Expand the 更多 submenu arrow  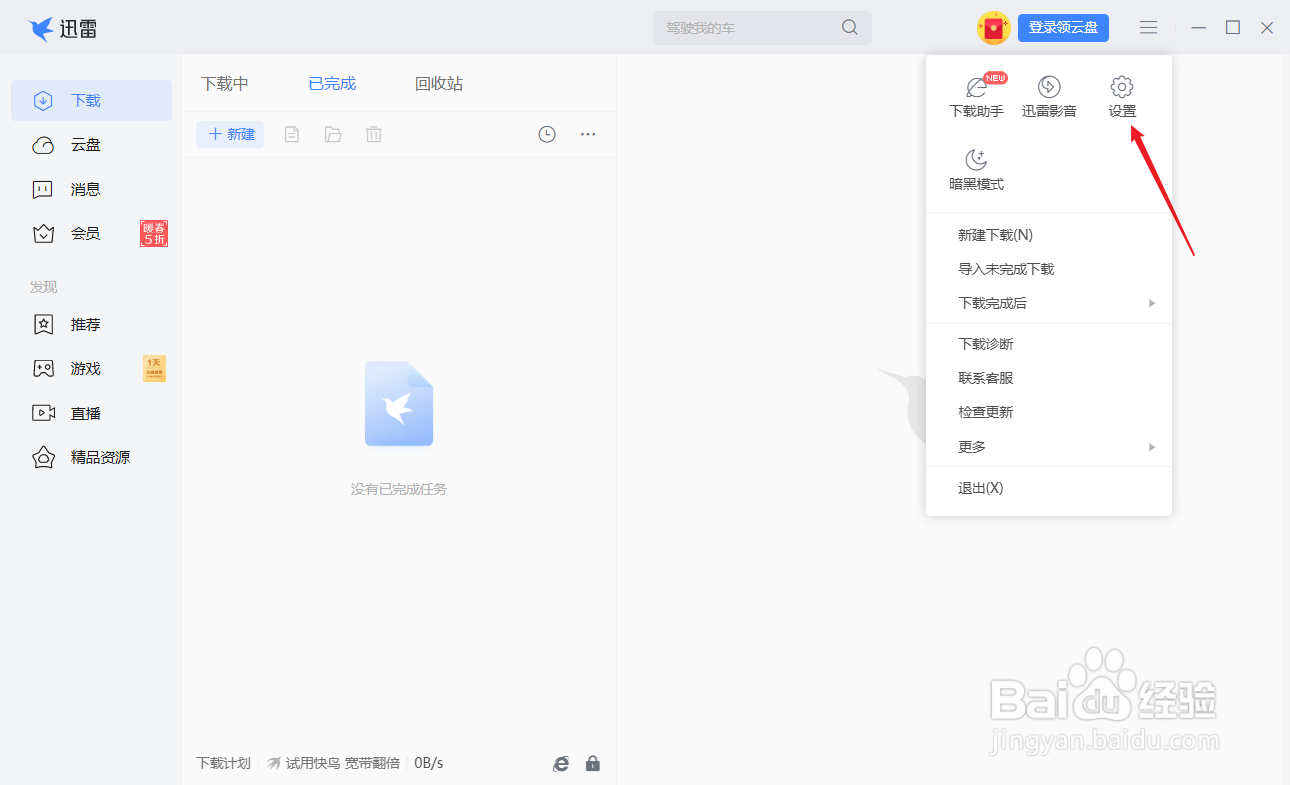click(x=1151, y=446)
